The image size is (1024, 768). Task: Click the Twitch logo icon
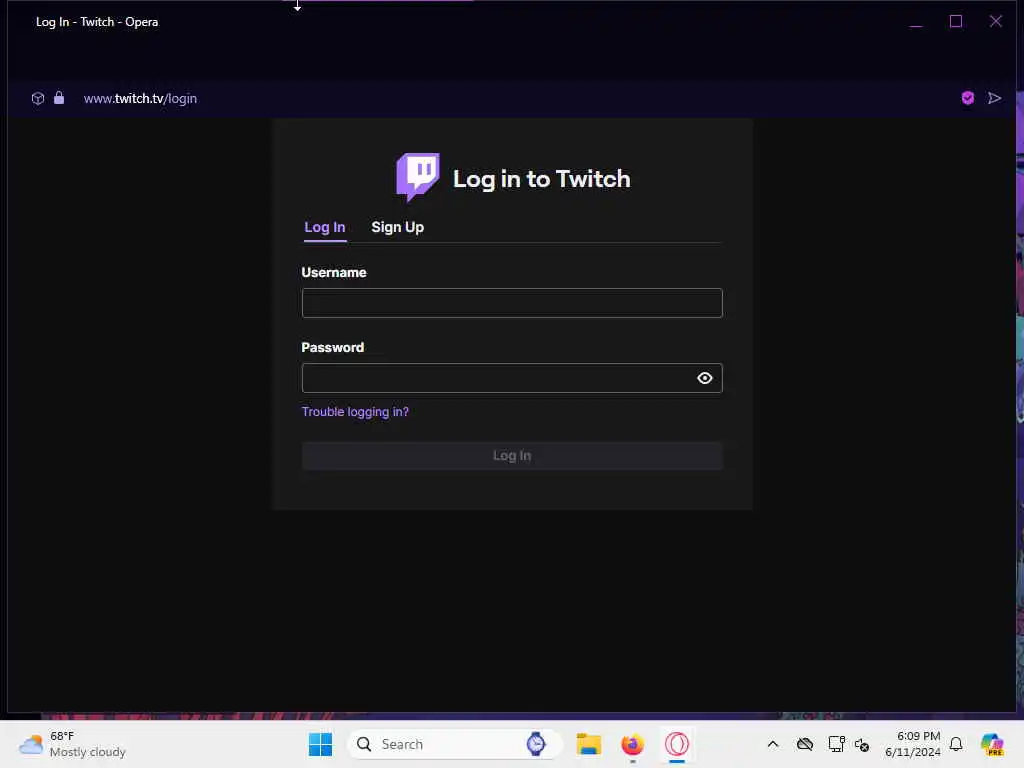click(418, 177)
